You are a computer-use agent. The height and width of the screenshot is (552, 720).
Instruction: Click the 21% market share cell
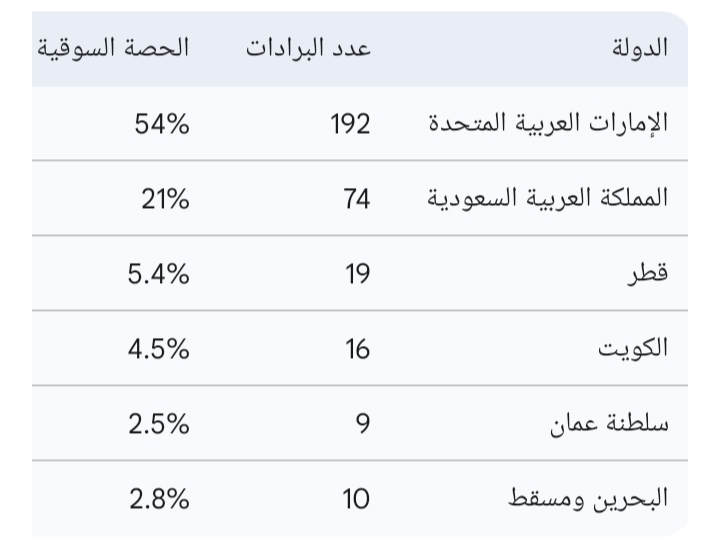[163, 199]
